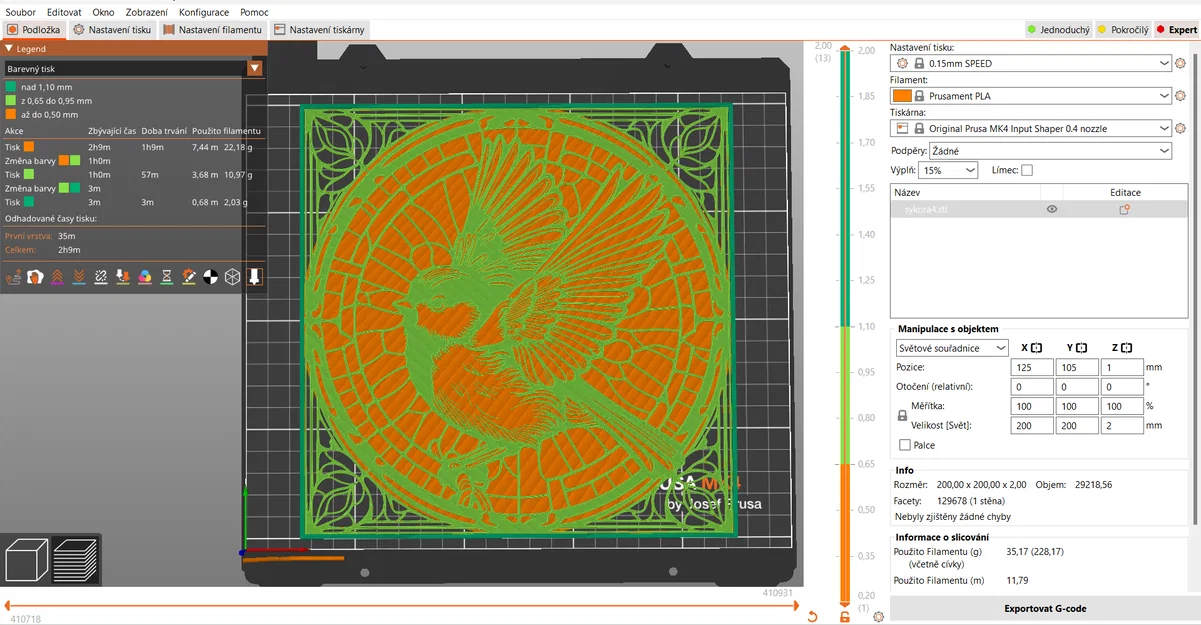1201x625 pixels.
Task: Toggle travel moves visibility icon in legend
Action: pyautogui.click(x=13, y=276)
